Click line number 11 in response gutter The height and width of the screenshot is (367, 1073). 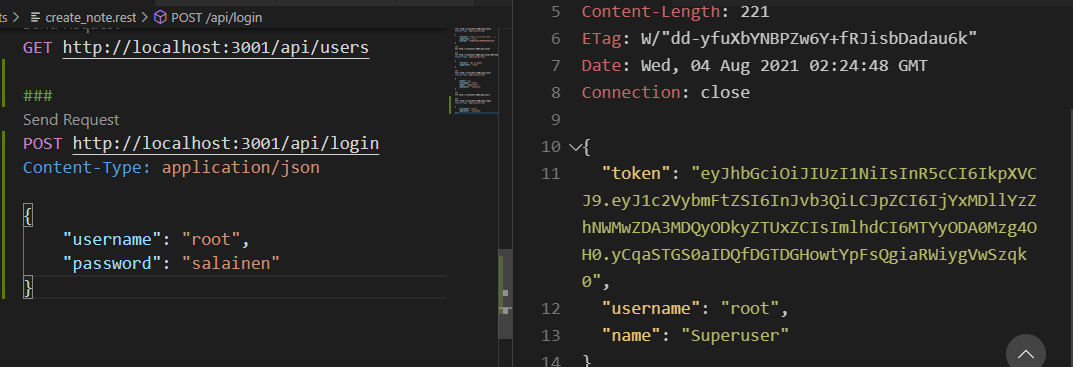click(551, 173)
